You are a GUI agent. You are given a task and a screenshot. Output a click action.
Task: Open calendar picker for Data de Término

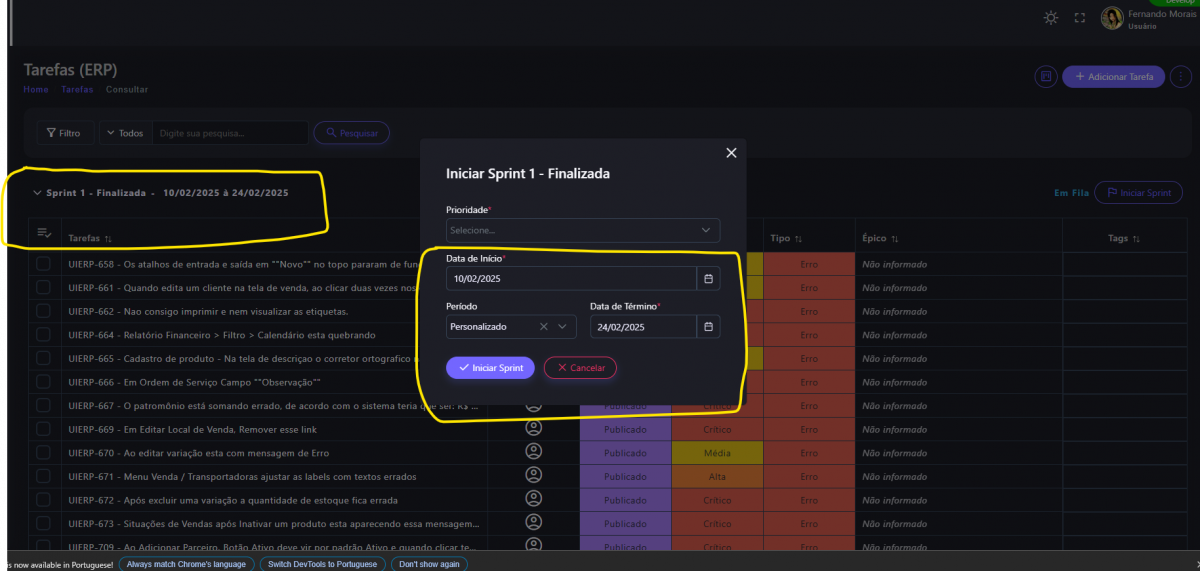click(708, 327)
